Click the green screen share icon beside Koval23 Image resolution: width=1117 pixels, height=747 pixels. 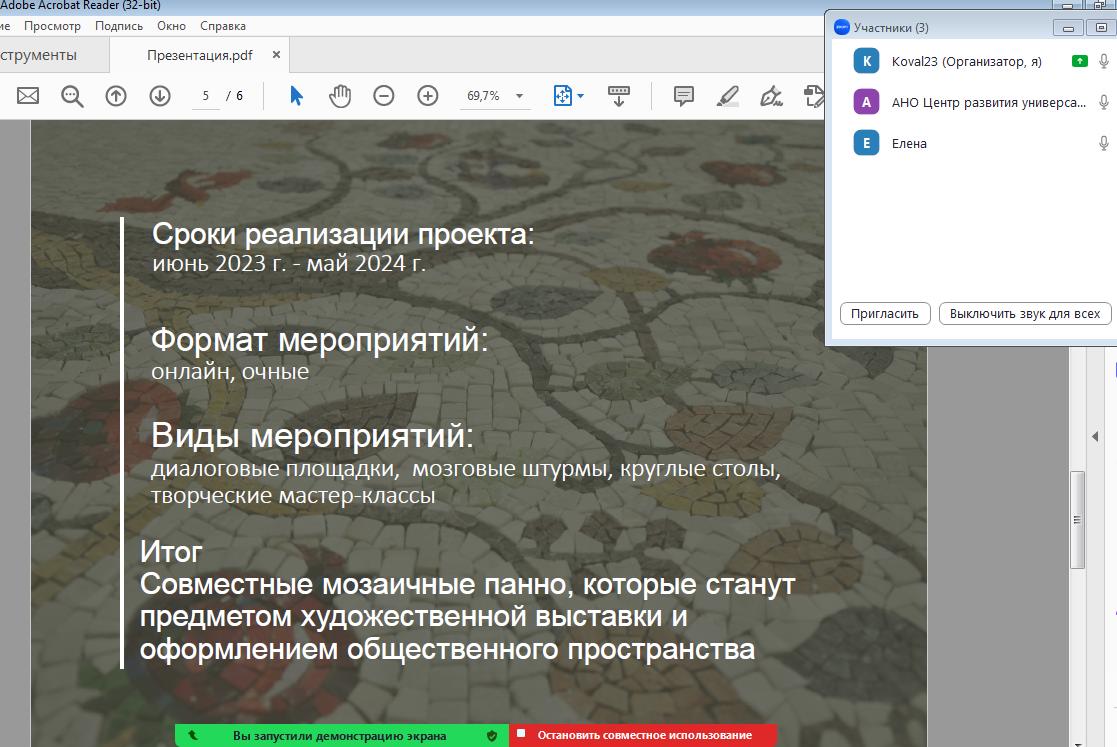click(1079, 61)
